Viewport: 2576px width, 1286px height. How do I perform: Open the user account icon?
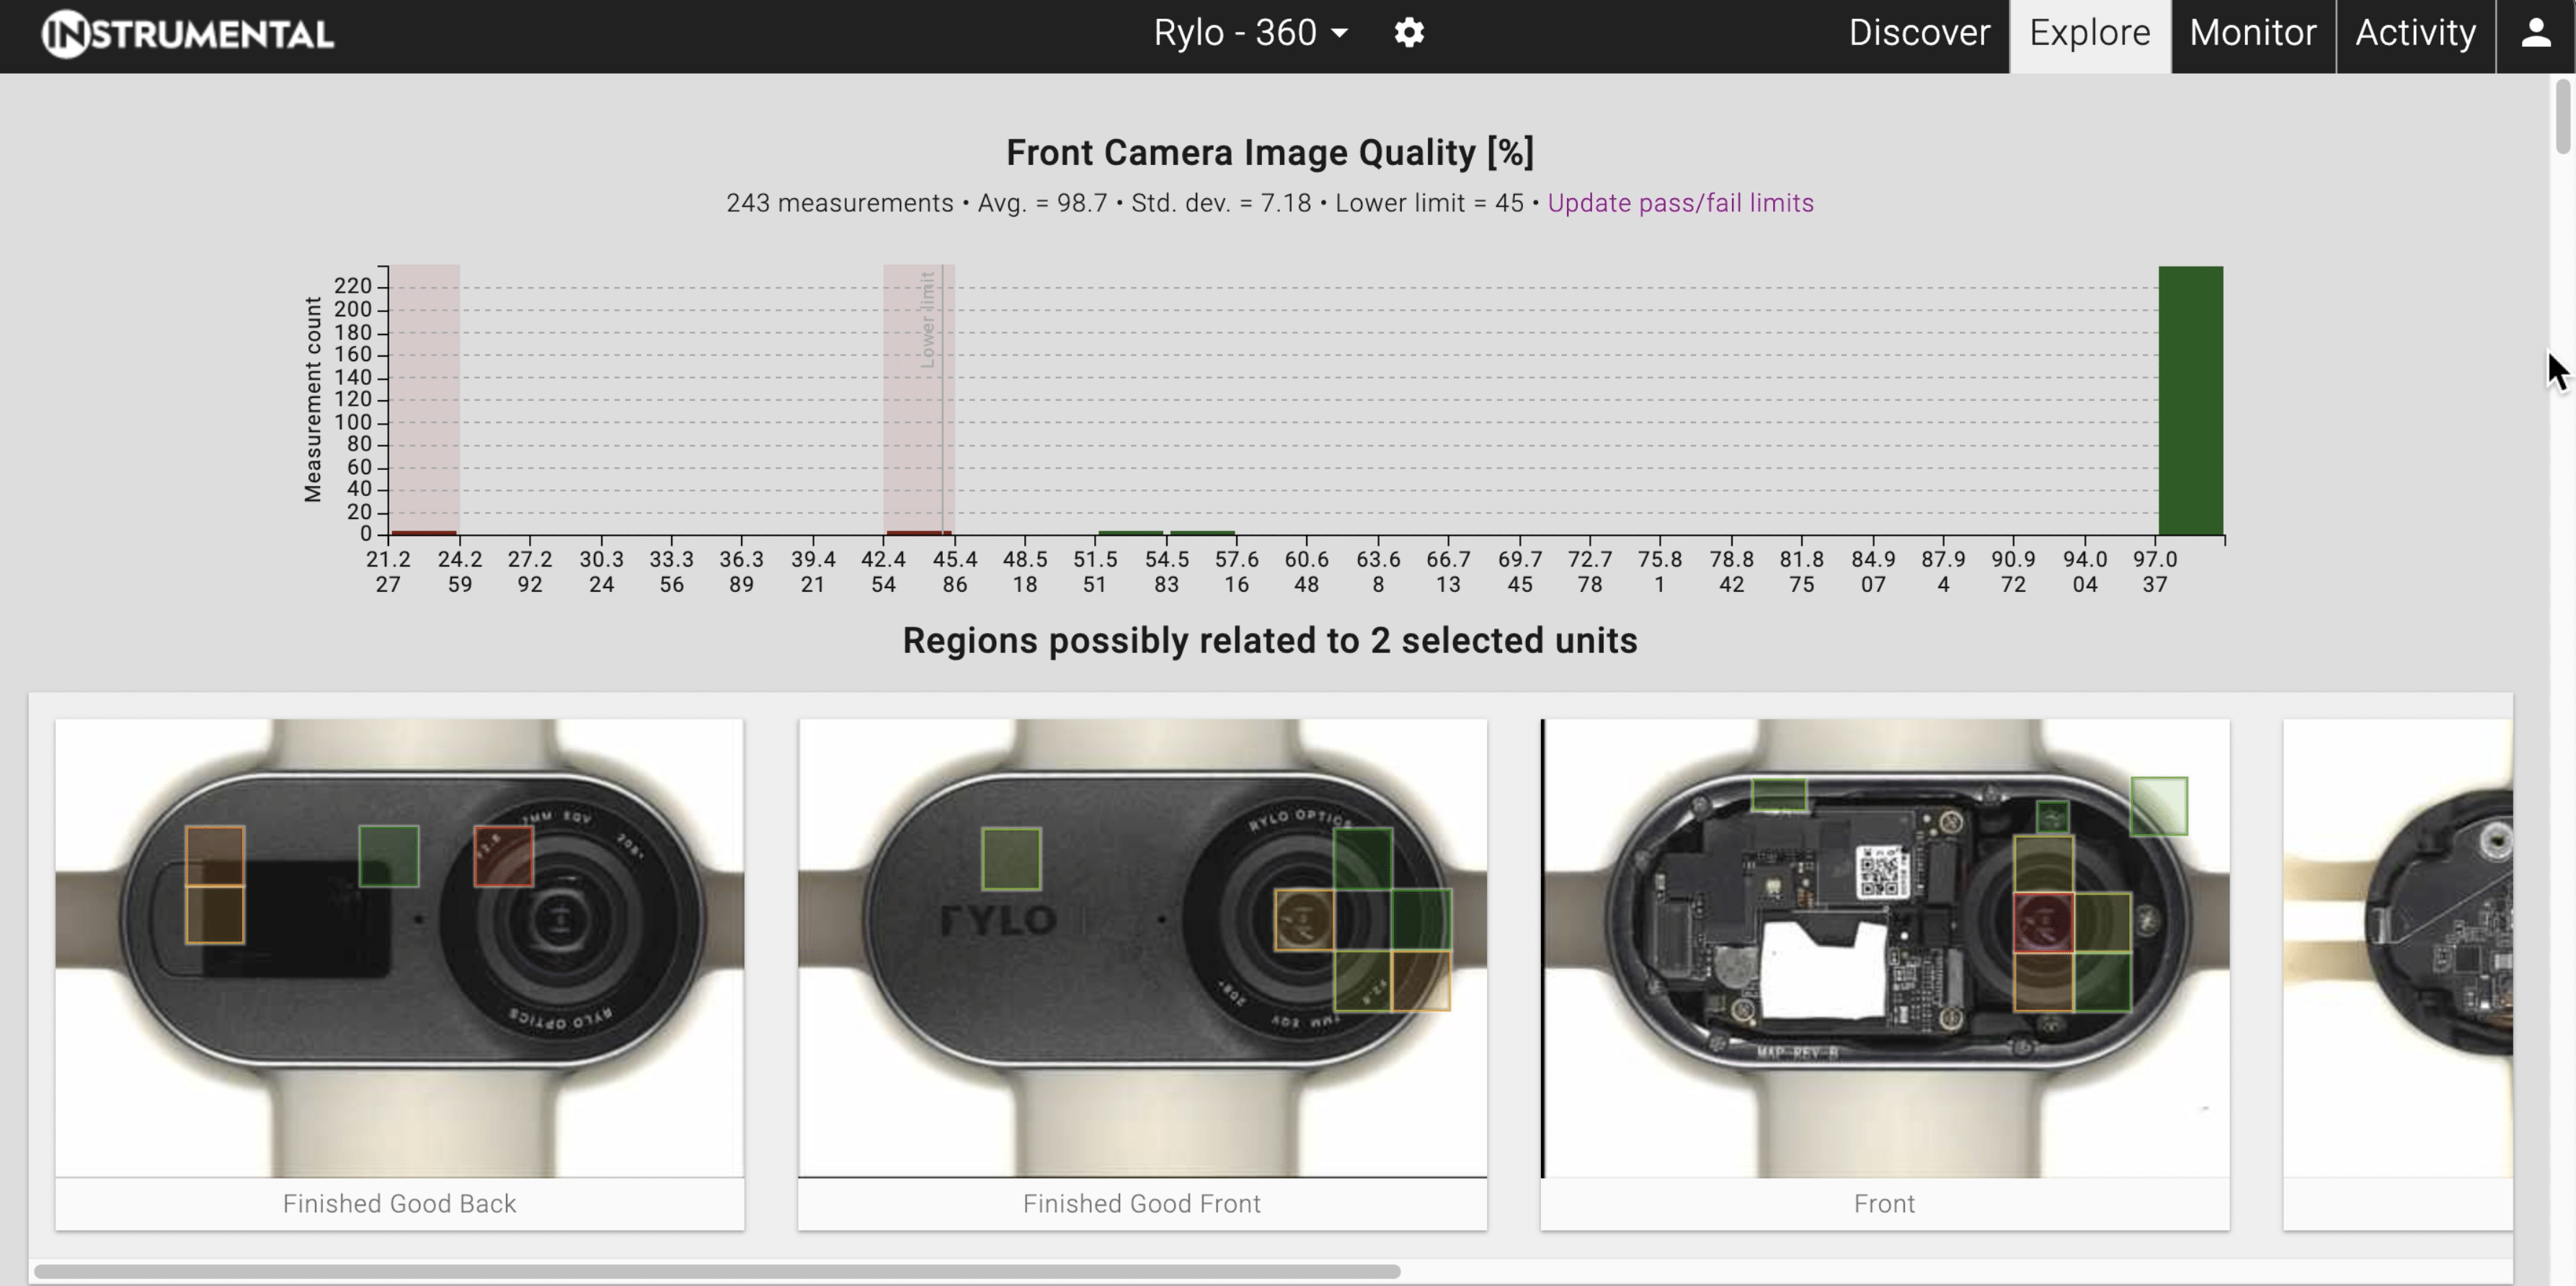(2535, 33)
